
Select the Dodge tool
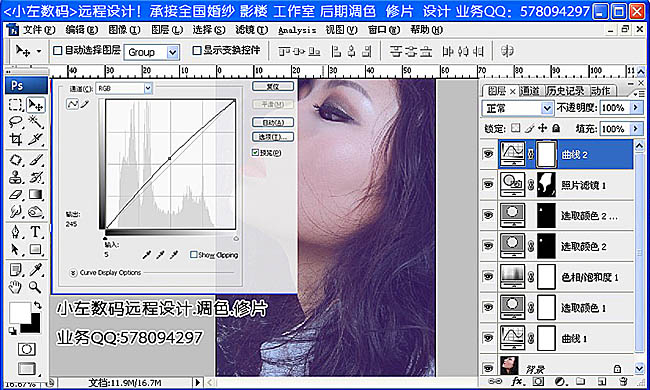[36, 212]
